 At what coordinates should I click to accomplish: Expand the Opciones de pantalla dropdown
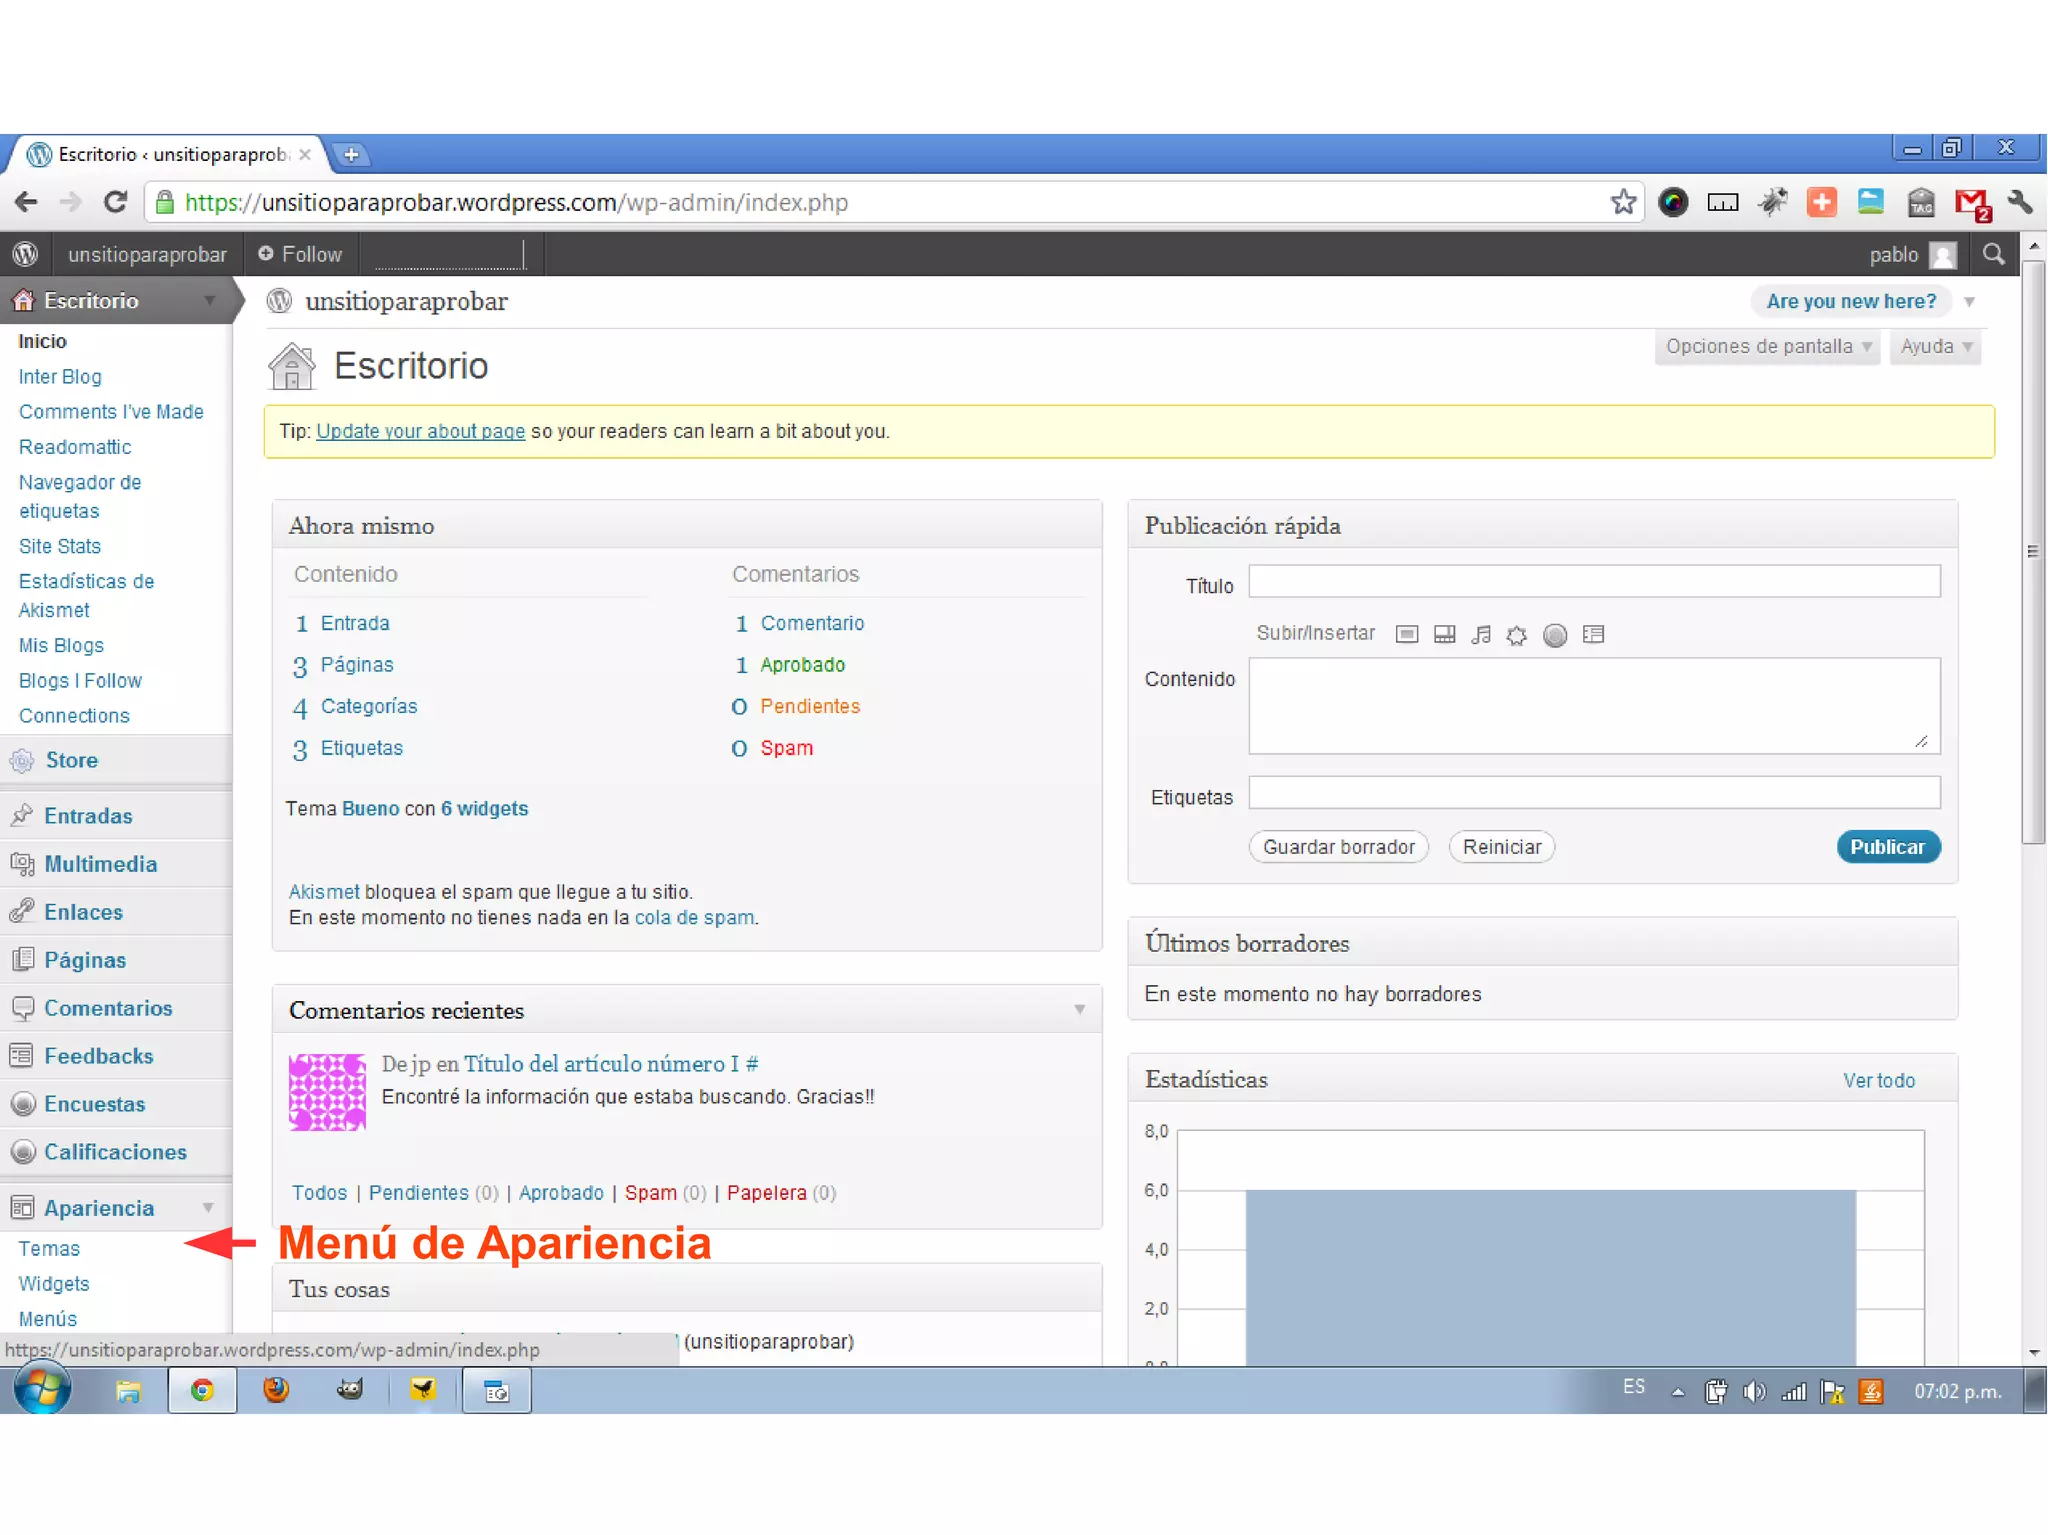pos(1767,346)
